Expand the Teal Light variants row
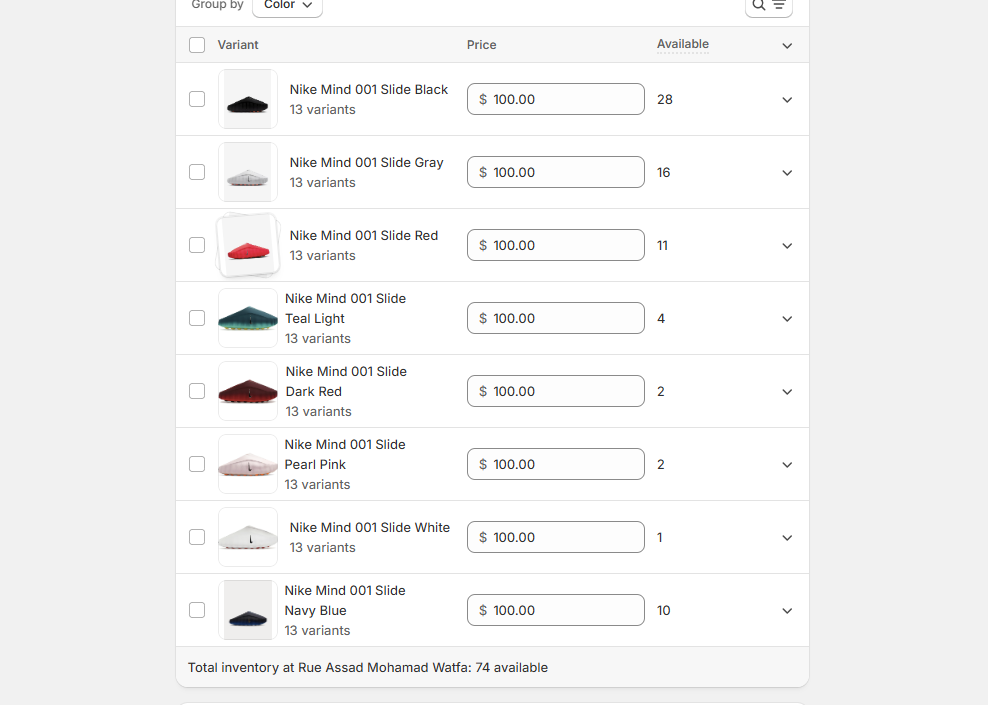 coord(787,319)
